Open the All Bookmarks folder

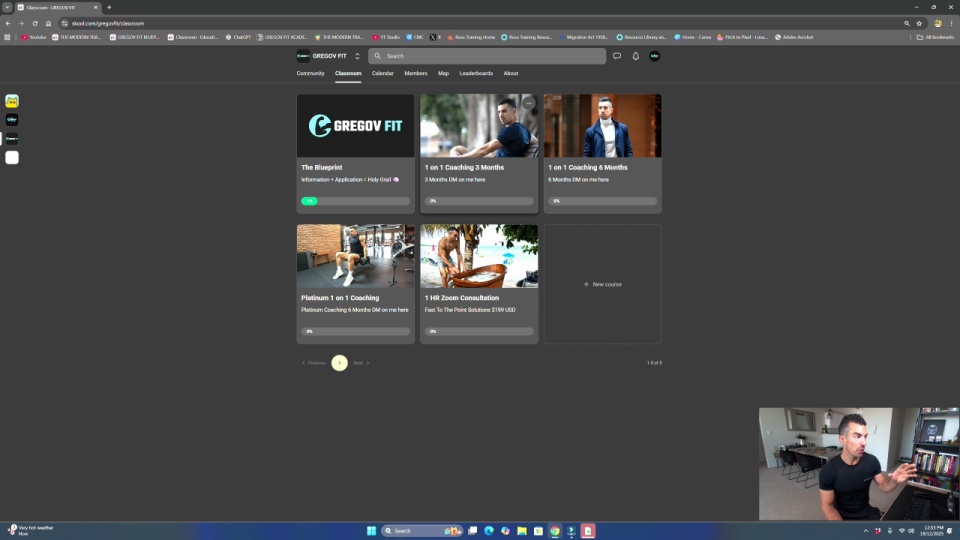[936, 37]
